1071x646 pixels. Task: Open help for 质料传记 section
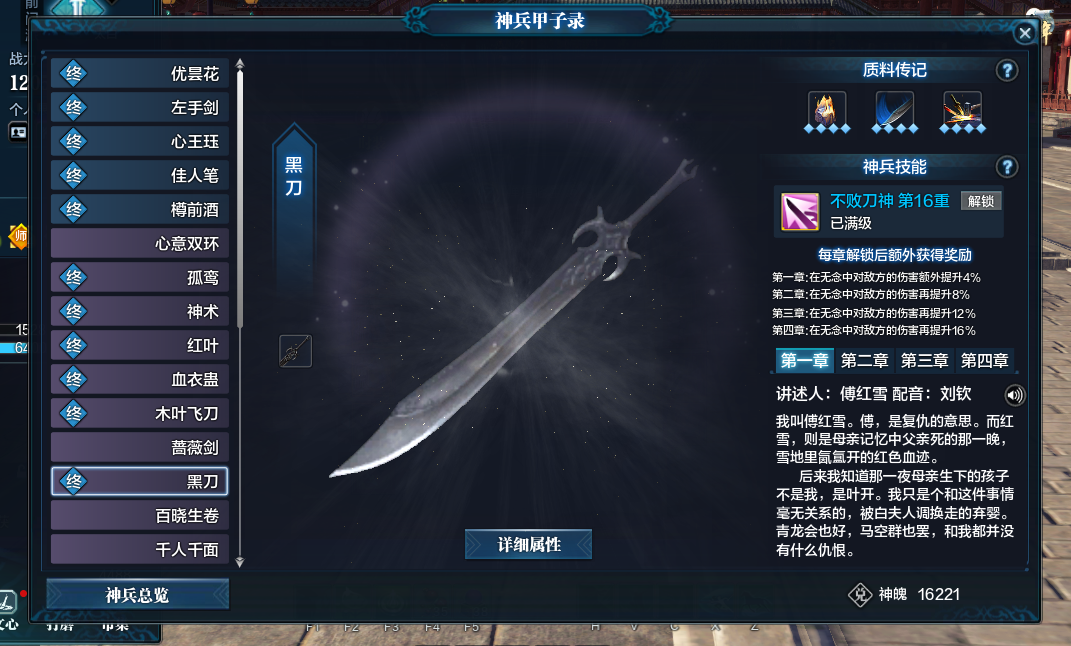click(1007, 70)
